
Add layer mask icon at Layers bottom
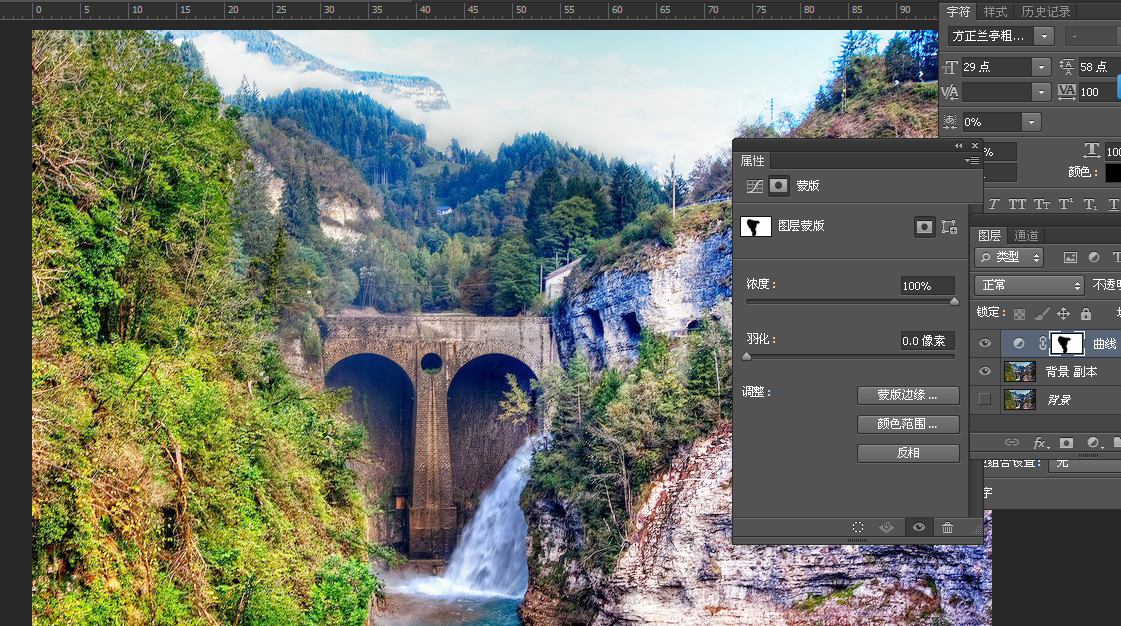click(1066, 443)
